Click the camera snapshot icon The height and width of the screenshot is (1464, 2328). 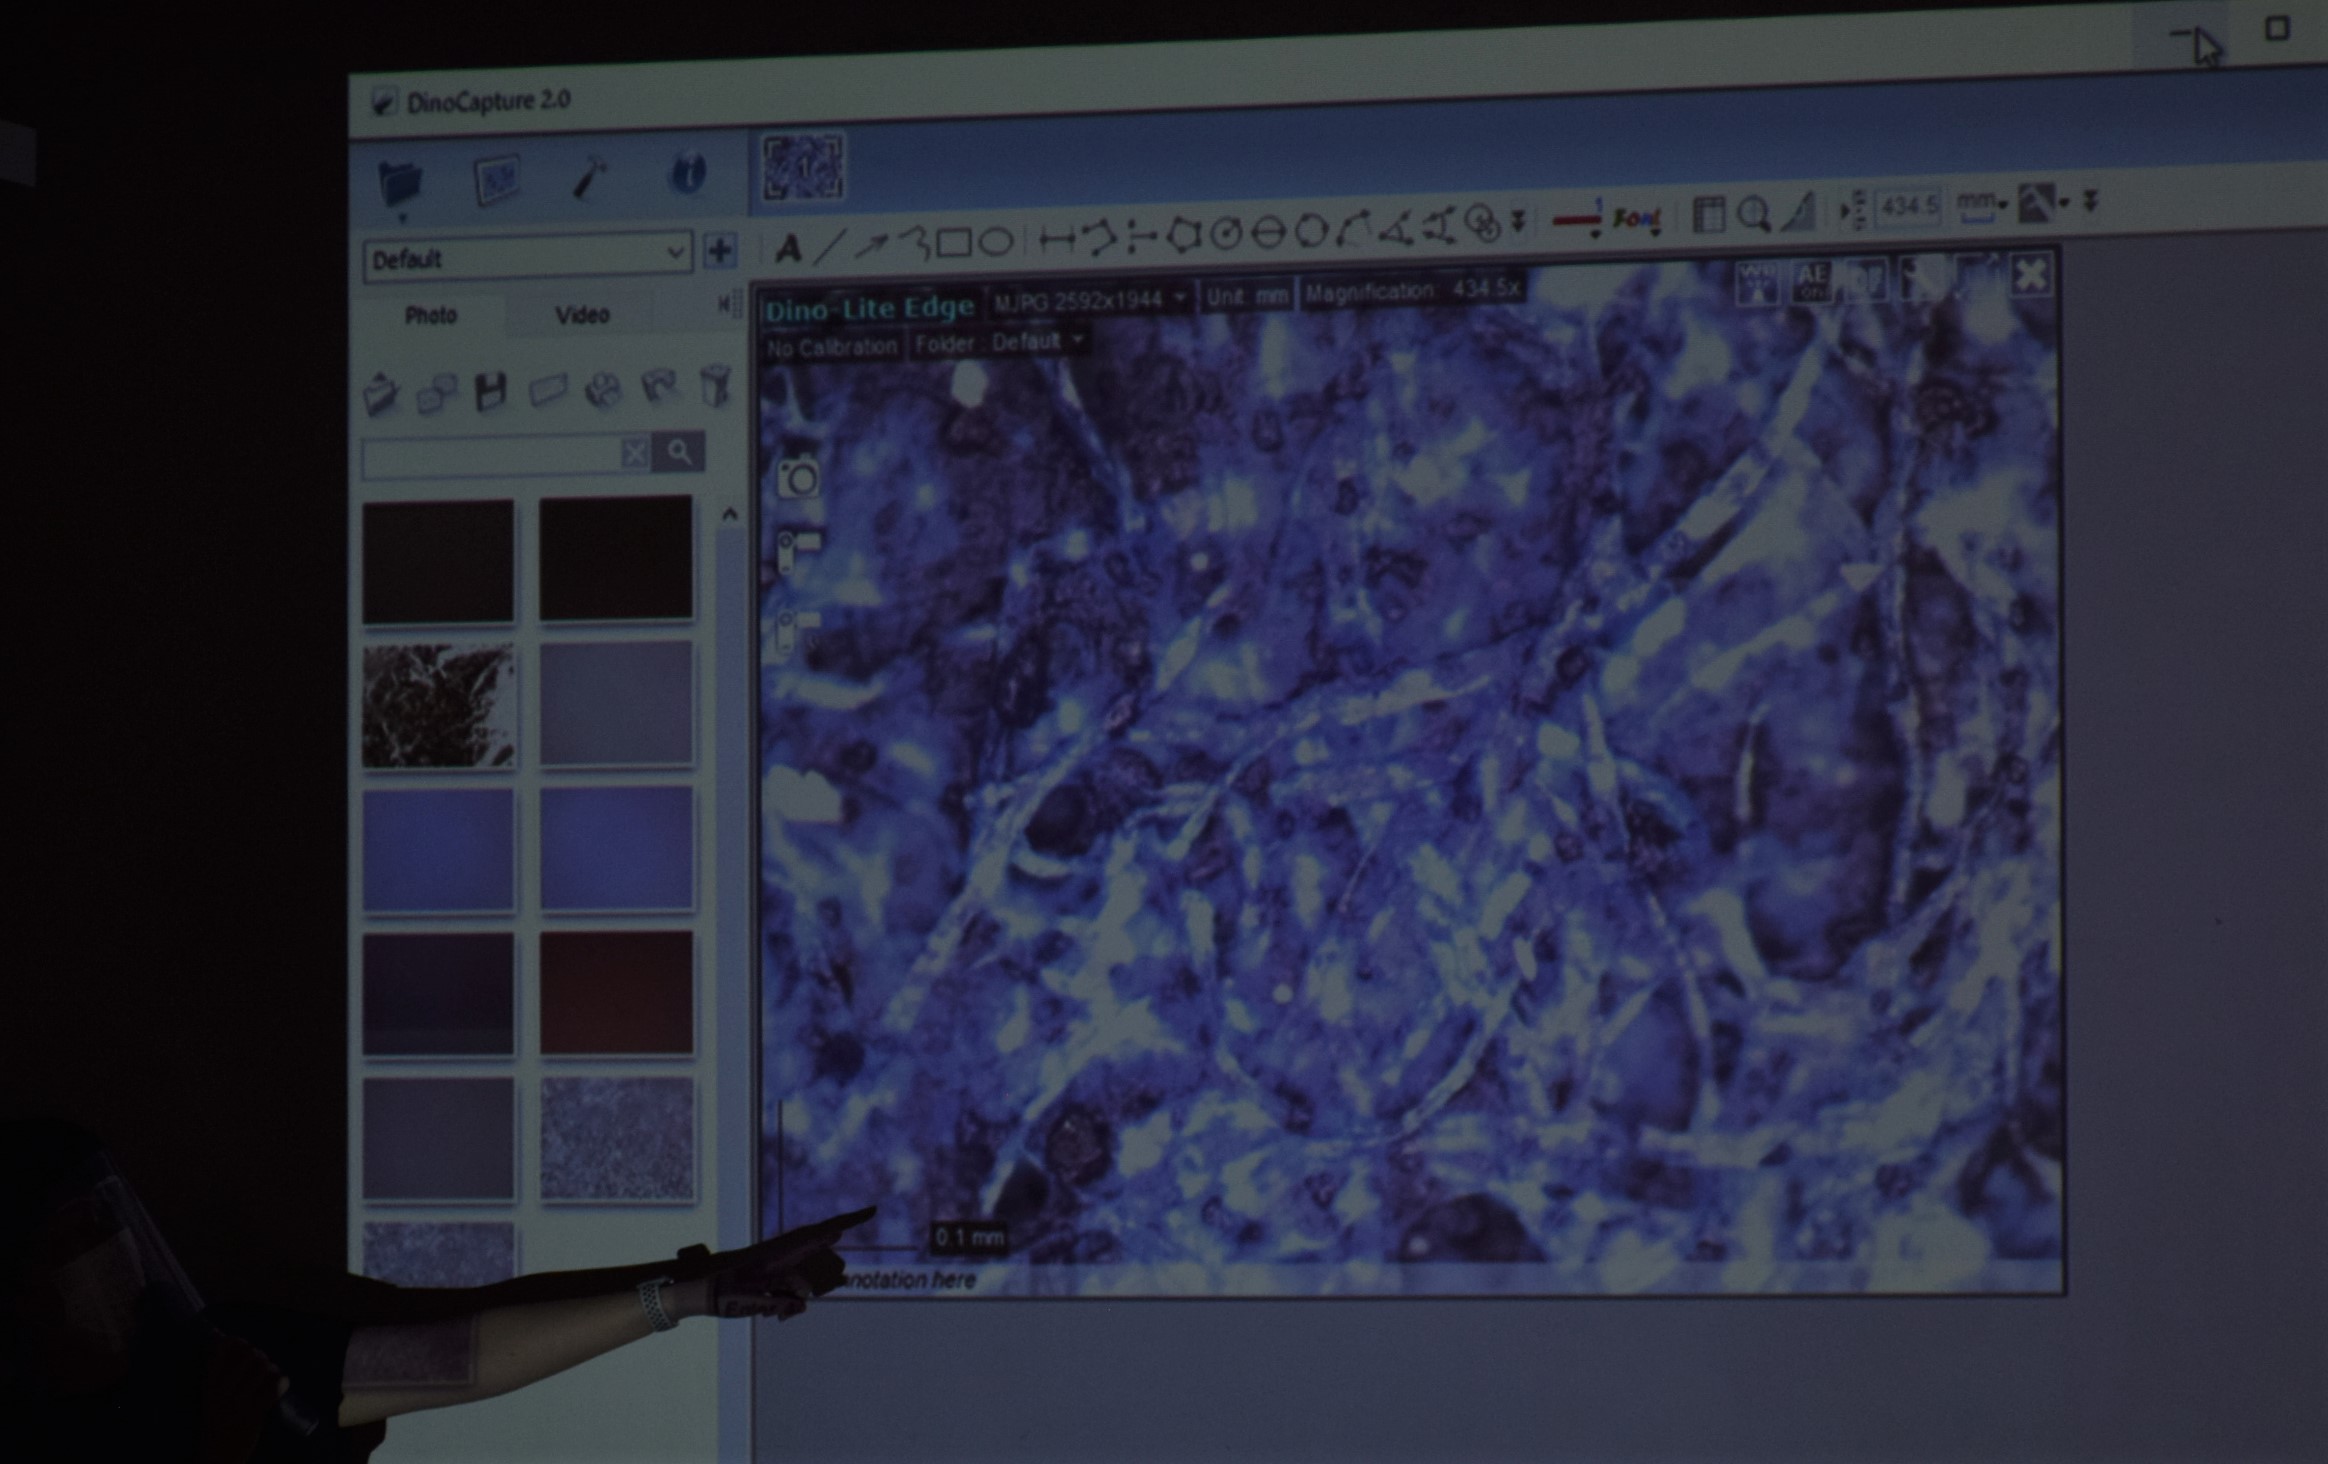798,478
